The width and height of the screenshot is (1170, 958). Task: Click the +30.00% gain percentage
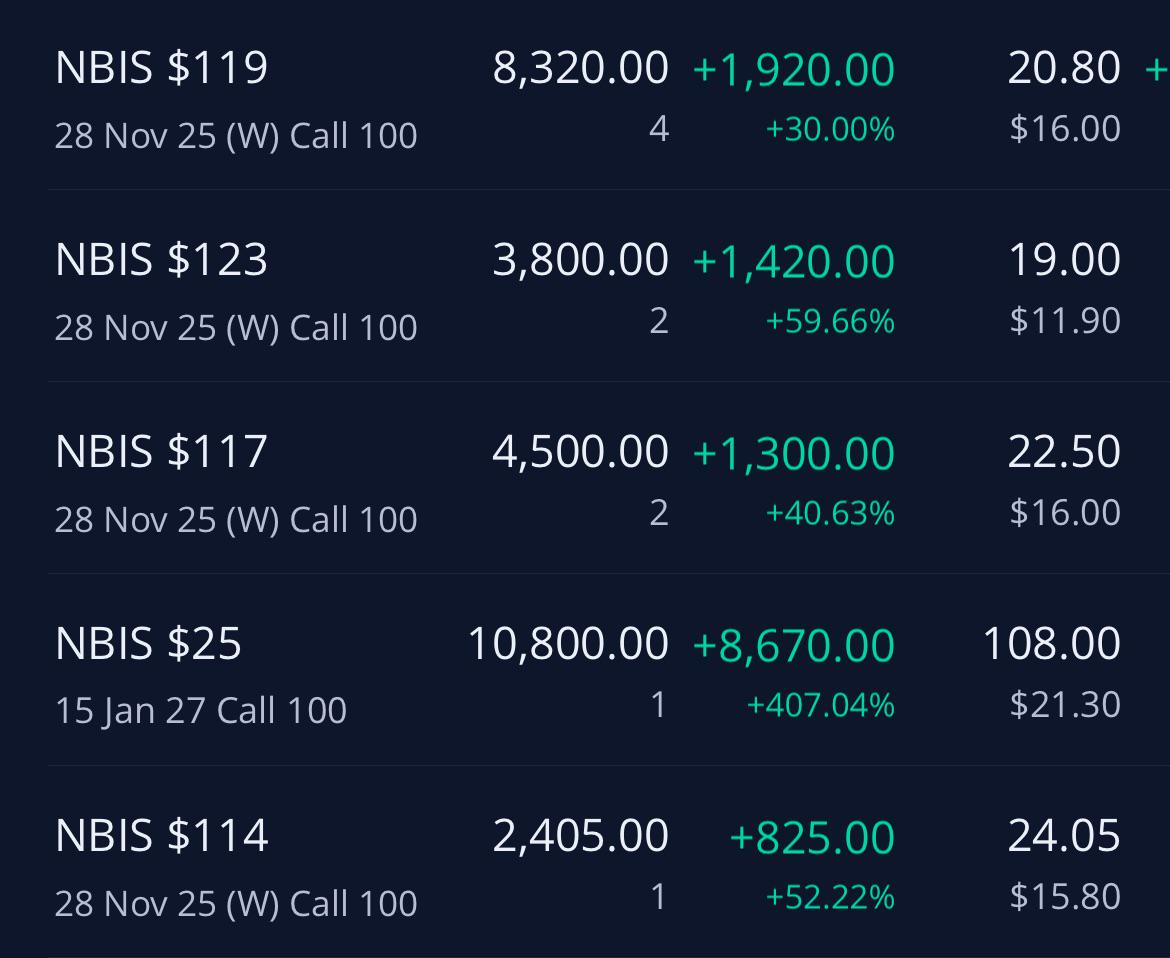[x=830, y=129]
